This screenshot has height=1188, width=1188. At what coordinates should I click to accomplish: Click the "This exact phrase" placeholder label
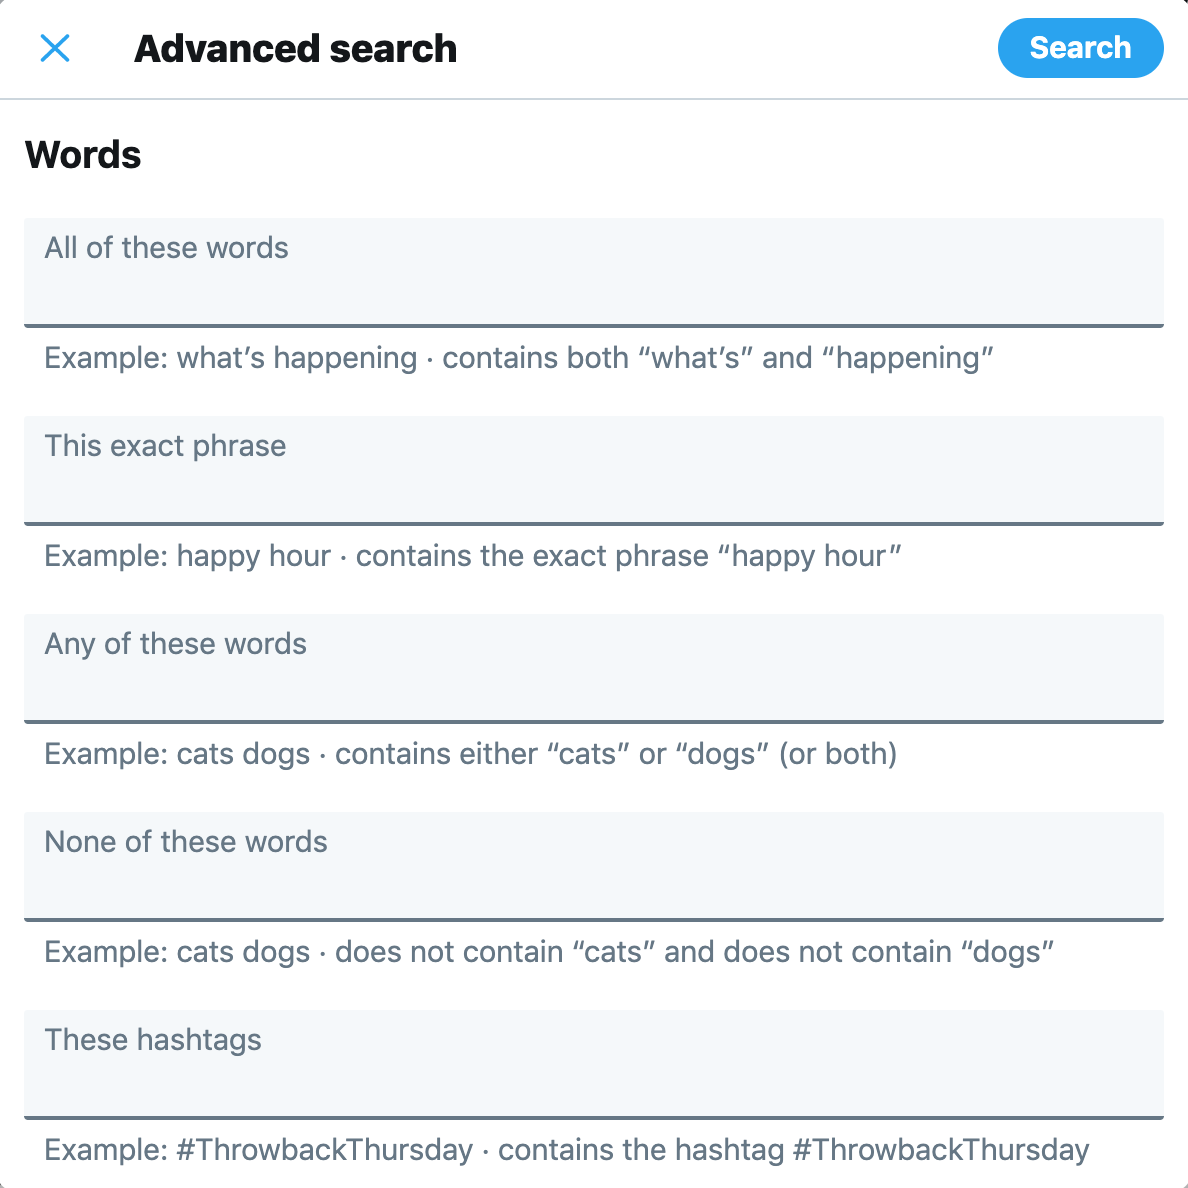[165, 446]
